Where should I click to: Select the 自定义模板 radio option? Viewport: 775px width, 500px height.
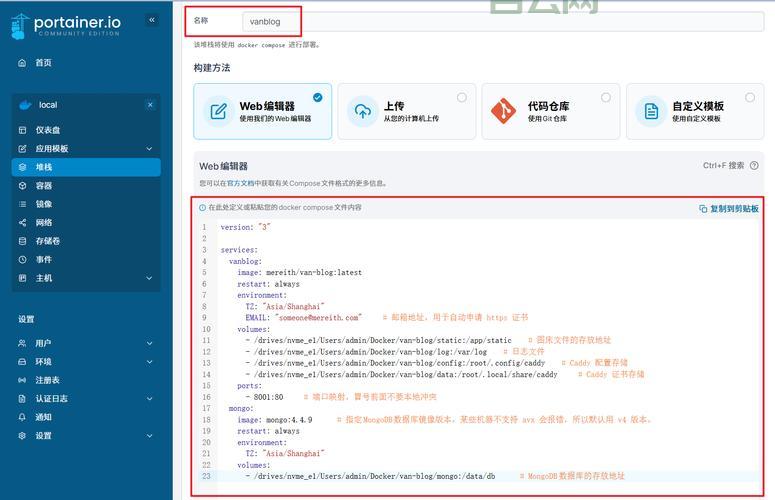pos(750,97)
